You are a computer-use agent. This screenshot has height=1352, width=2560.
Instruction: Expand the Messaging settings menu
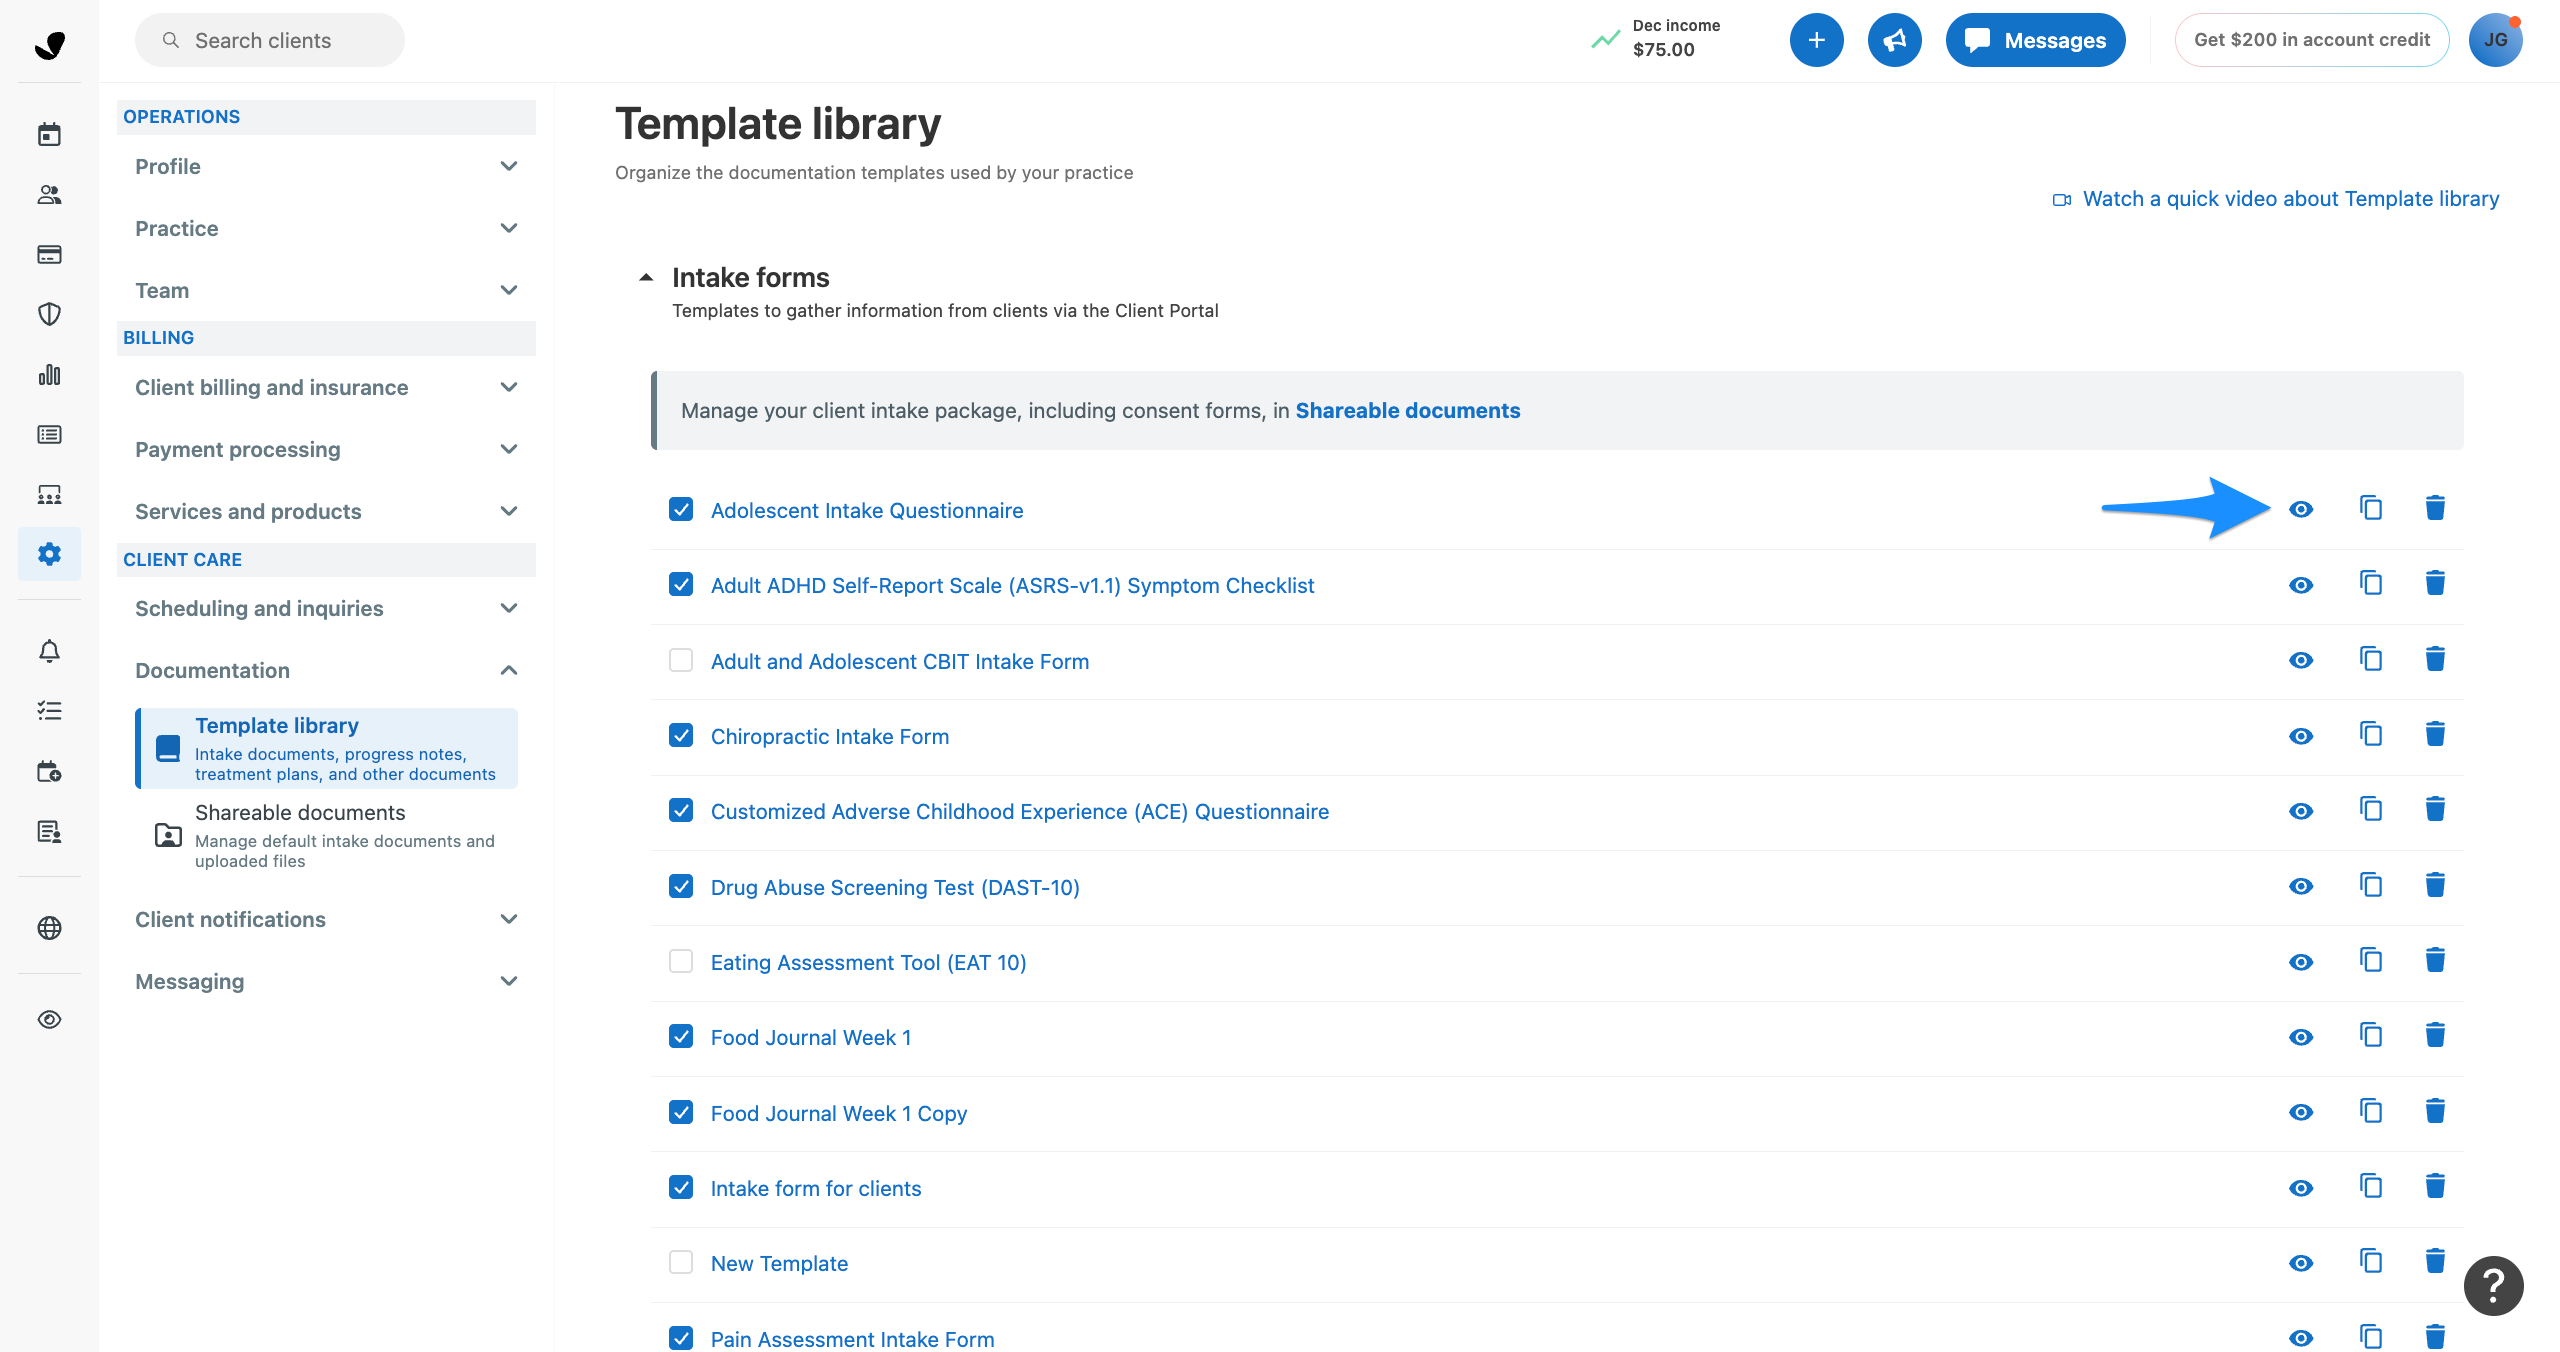click(326, 981)
